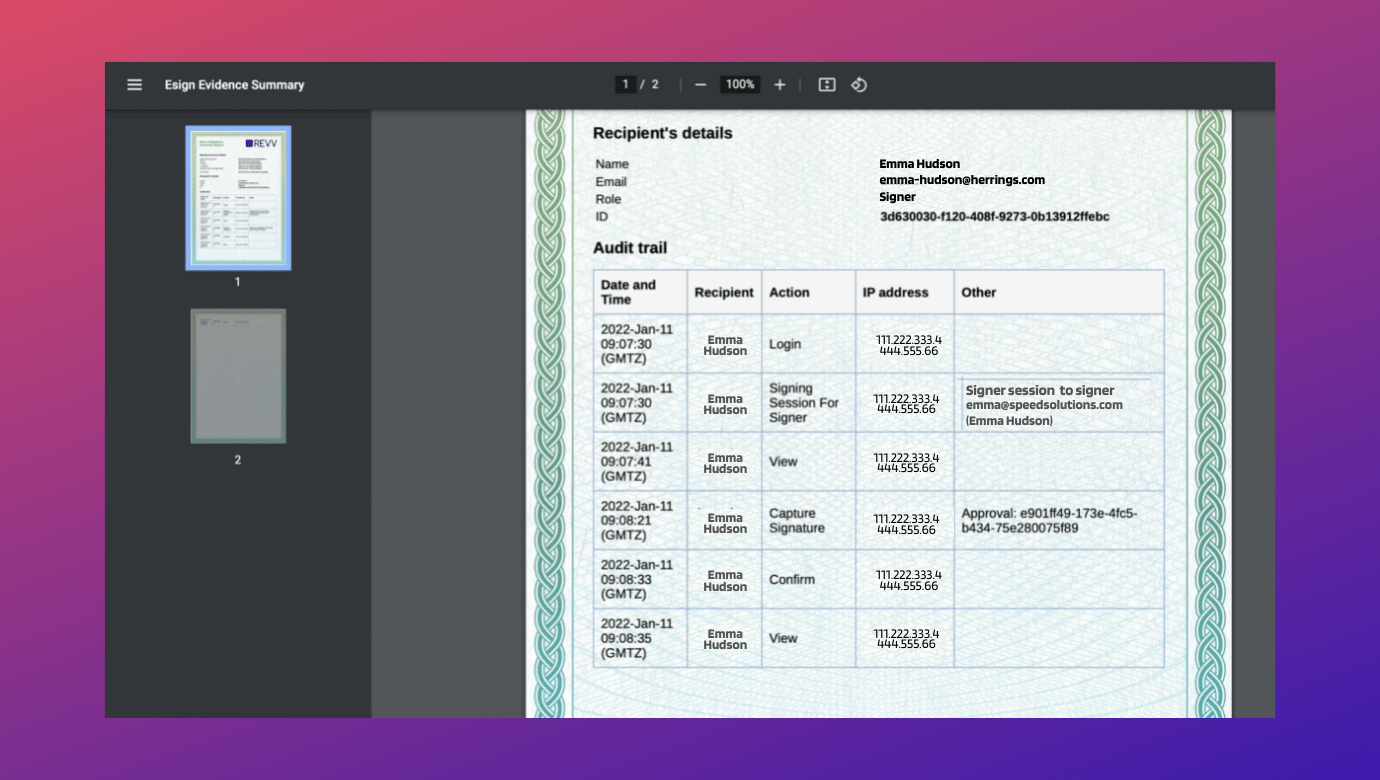Click the Approval ID text in the table
Screen dimensions: 1380x780
pos(1049,520)
